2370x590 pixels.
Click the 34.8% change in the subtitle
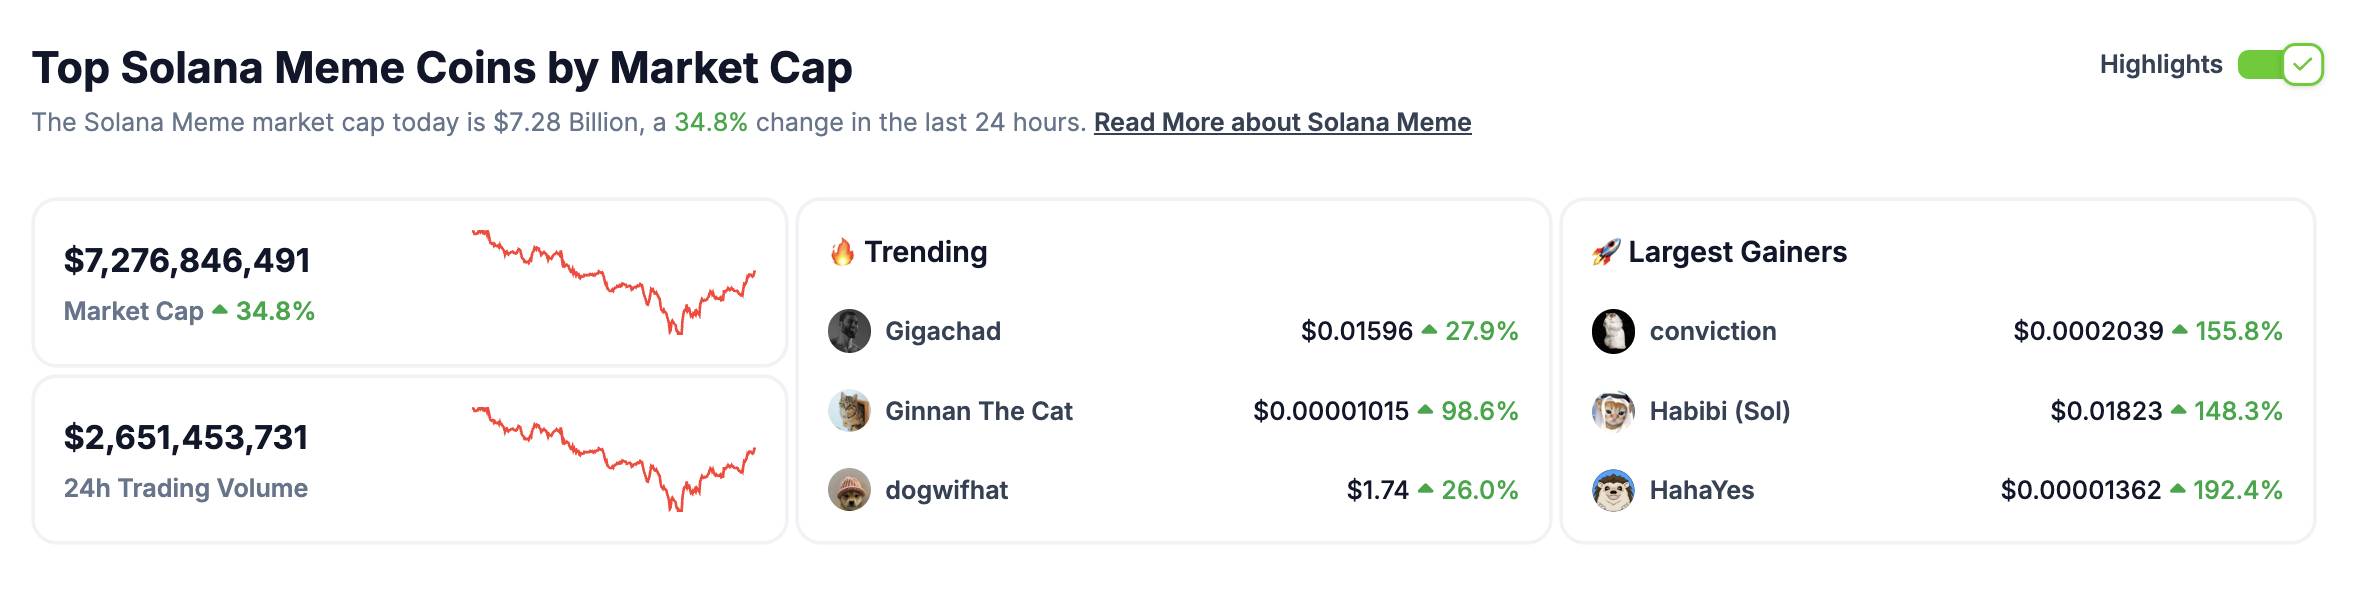(x=711, y=122)
